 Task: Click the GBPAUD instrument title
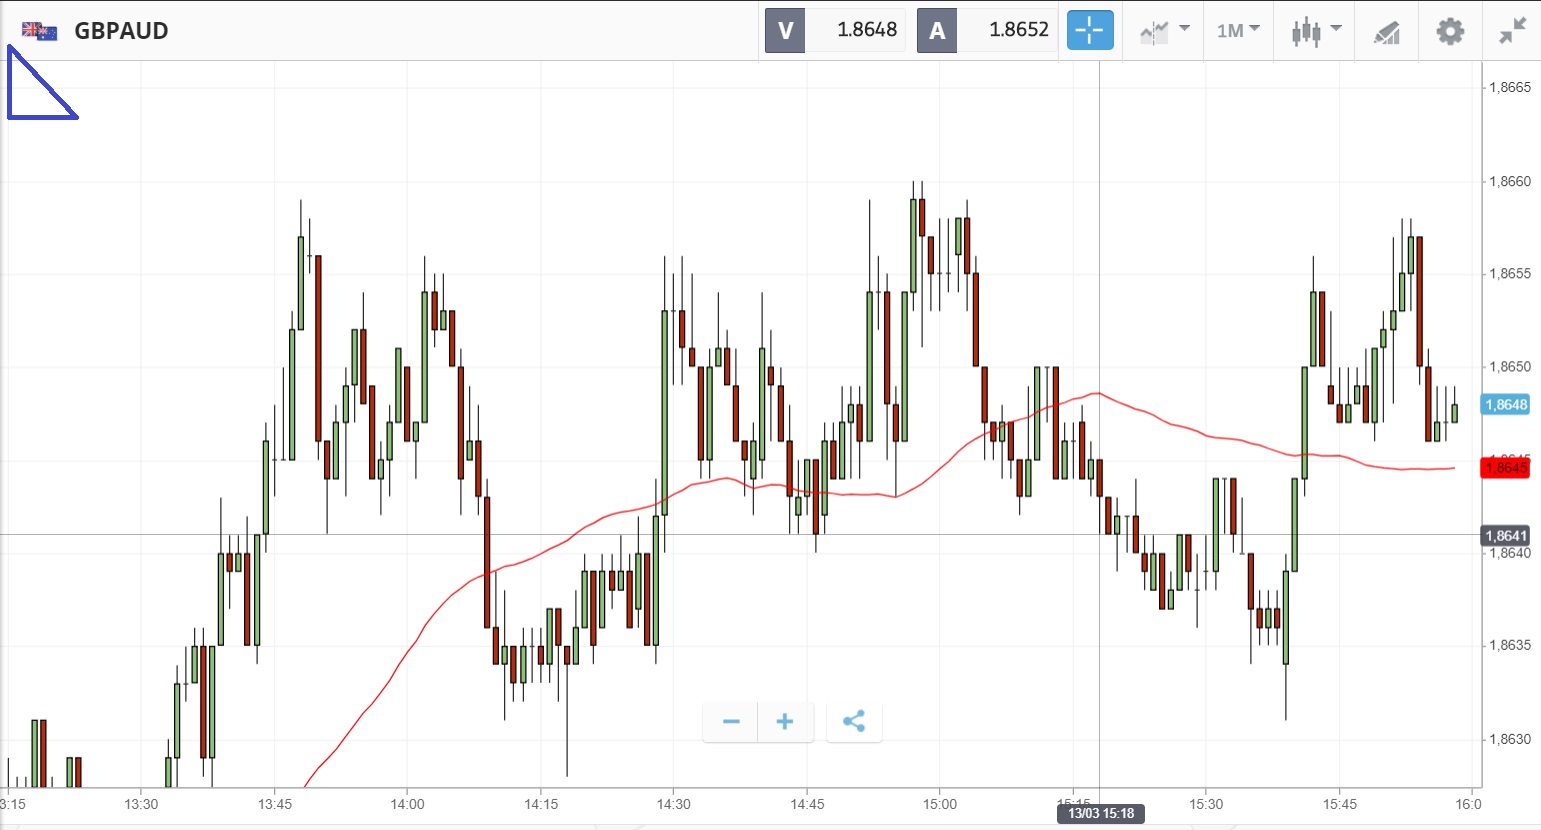(x=121, y=31)
